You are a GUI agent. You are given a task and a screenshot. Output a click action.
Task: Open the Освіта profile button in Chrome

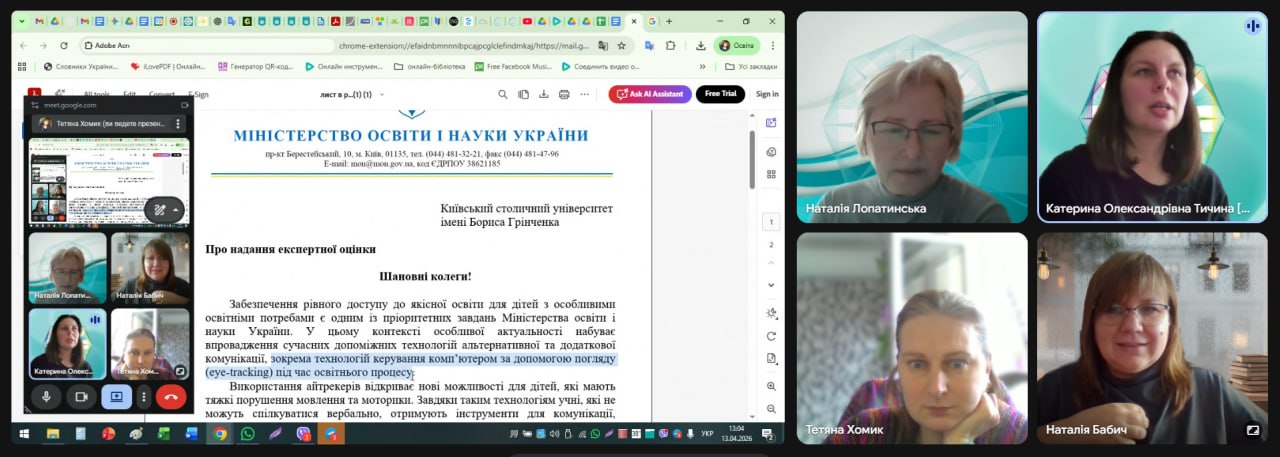737,45
